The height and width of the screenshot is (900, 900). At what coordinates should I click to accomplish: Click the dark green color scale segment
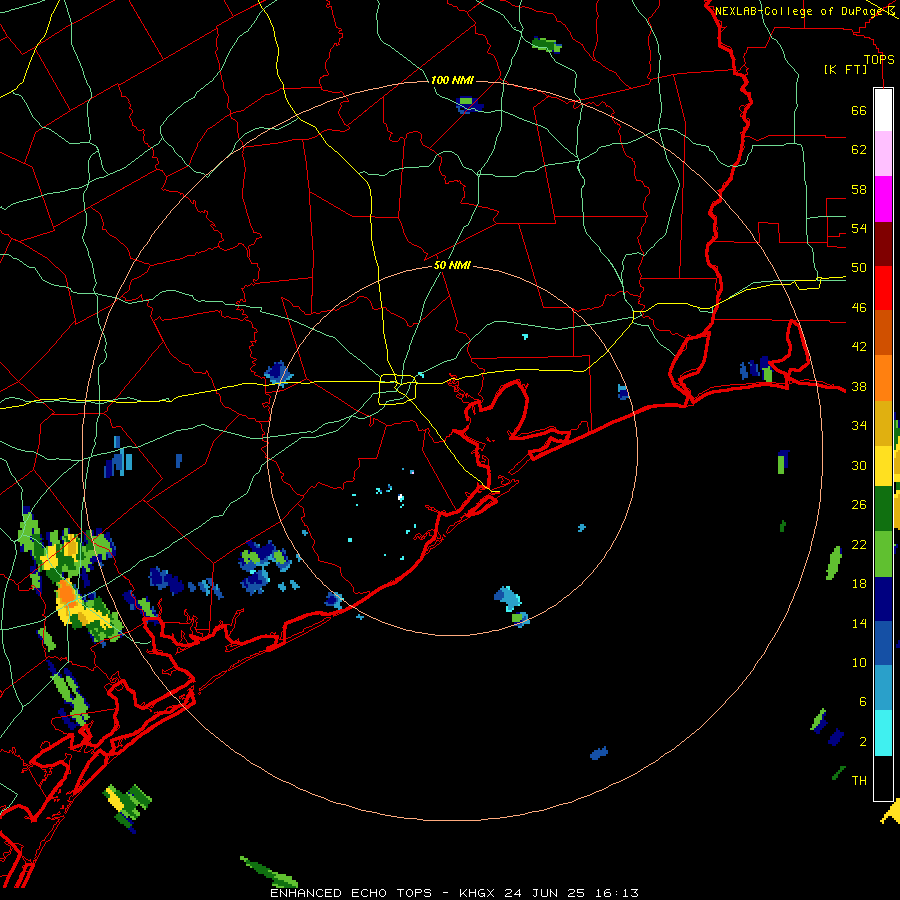[883, 509]
